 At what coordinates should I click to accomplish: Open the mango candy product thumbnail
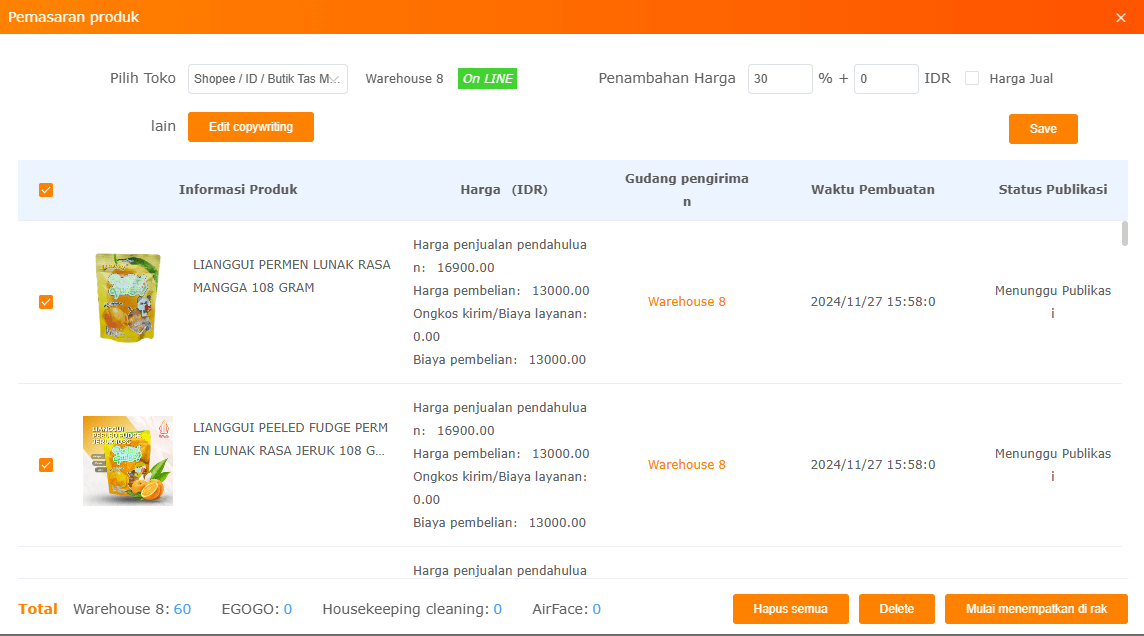click(128, 297)
